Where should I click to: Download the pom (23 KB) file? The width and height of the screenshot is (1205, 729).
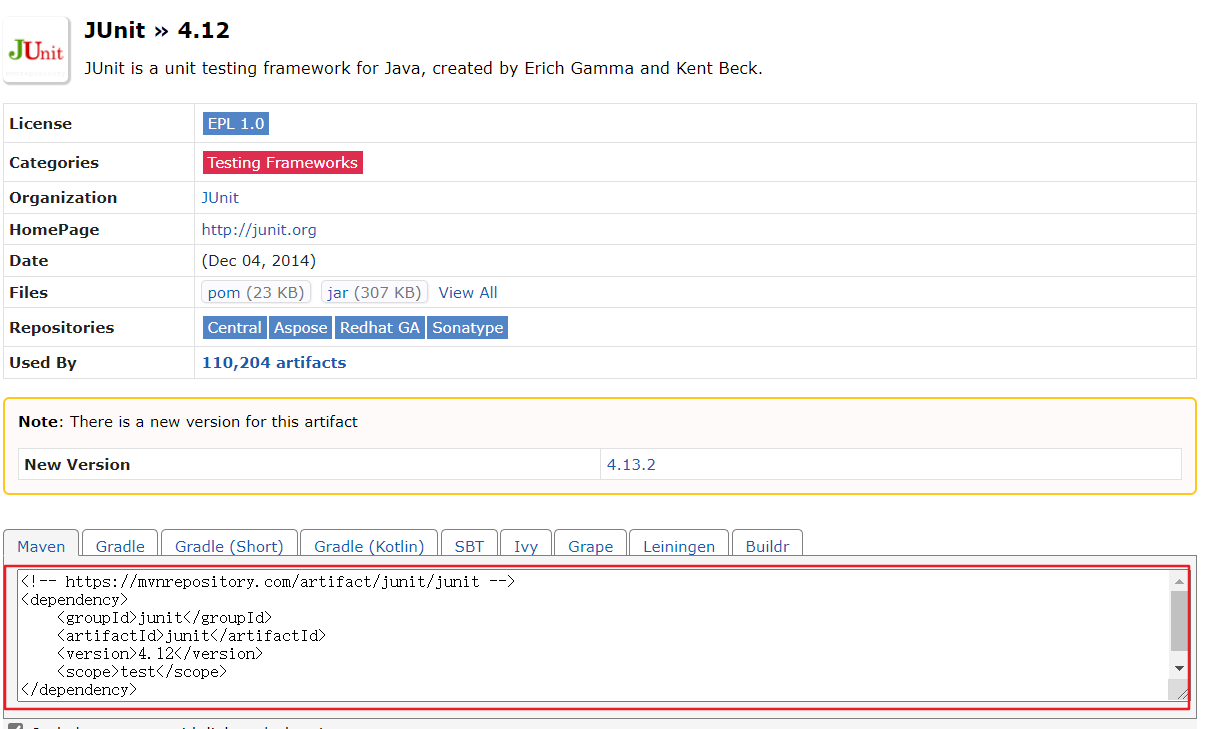pos(256,292)
